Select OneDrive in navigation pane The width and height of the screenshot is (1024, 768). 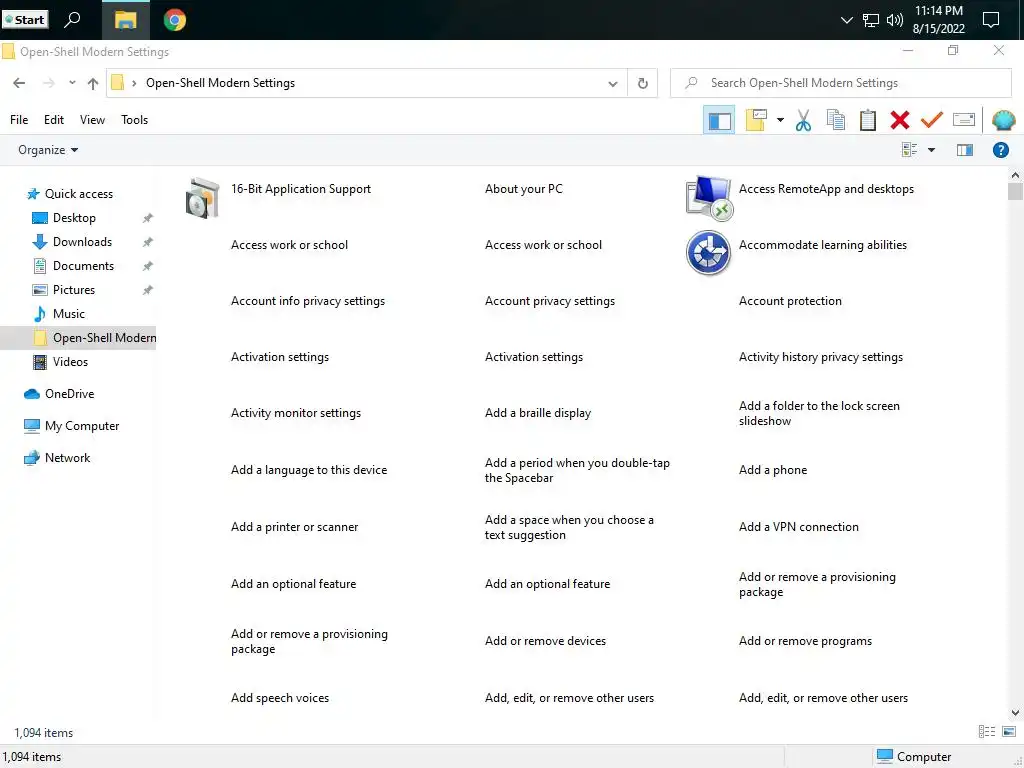coord(69,394)
